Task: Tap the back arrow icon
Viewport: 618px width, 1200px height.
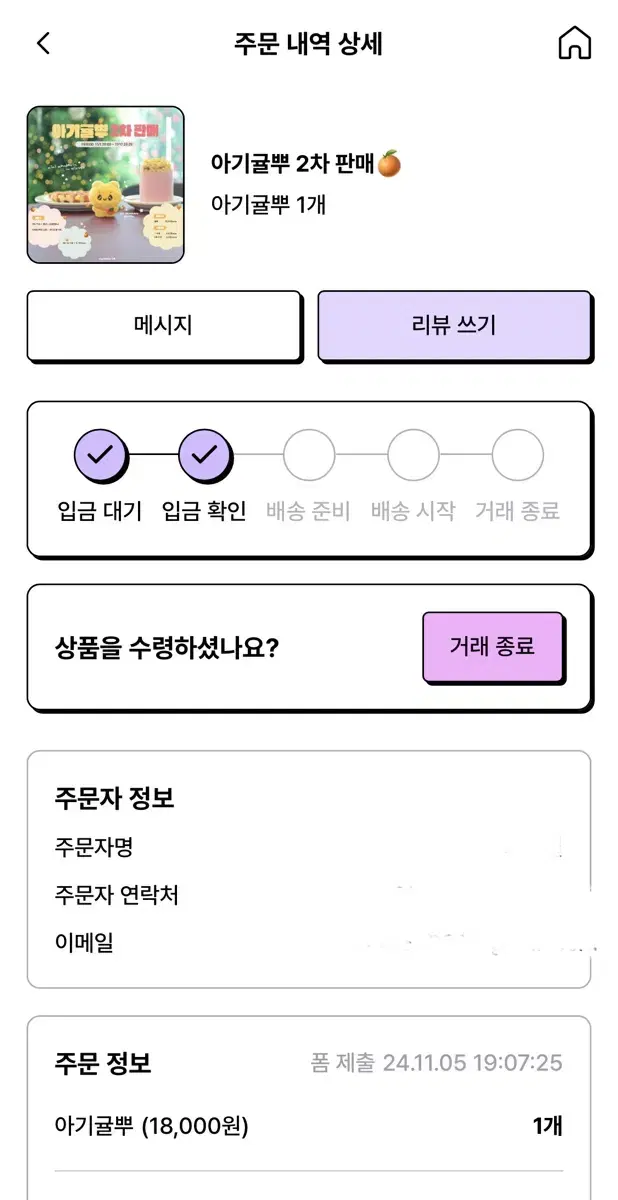Action: [43, 44]
